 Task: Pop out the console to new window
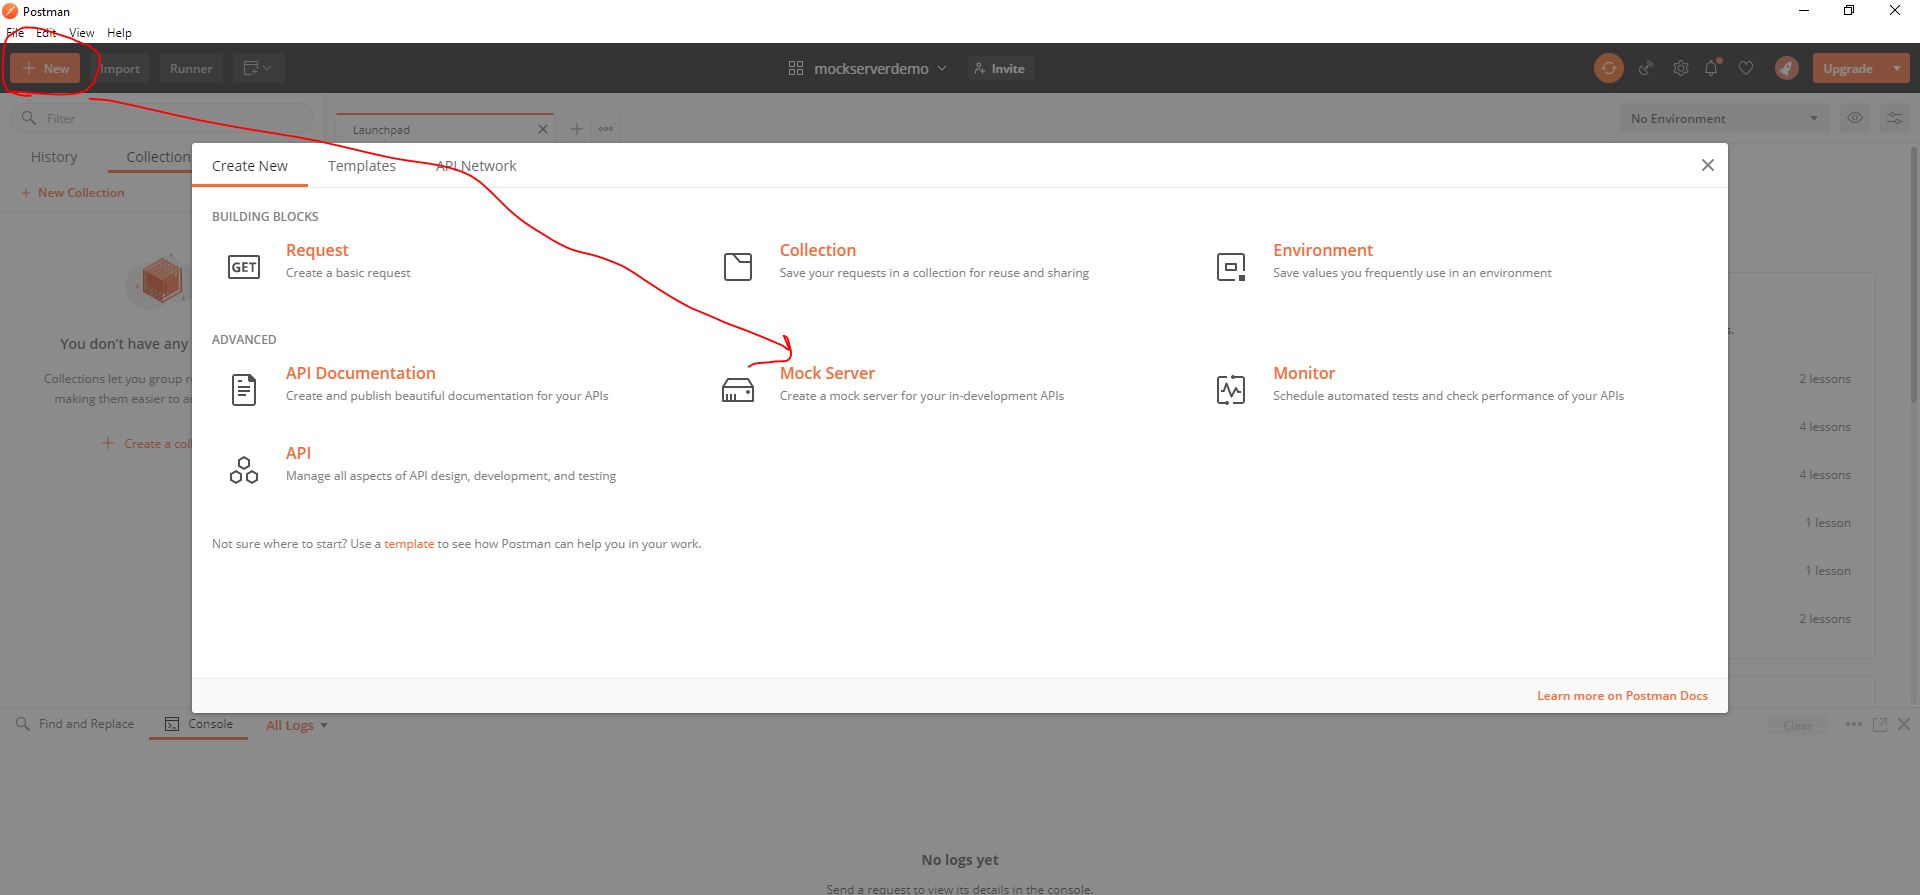[x=1880, y=724]
